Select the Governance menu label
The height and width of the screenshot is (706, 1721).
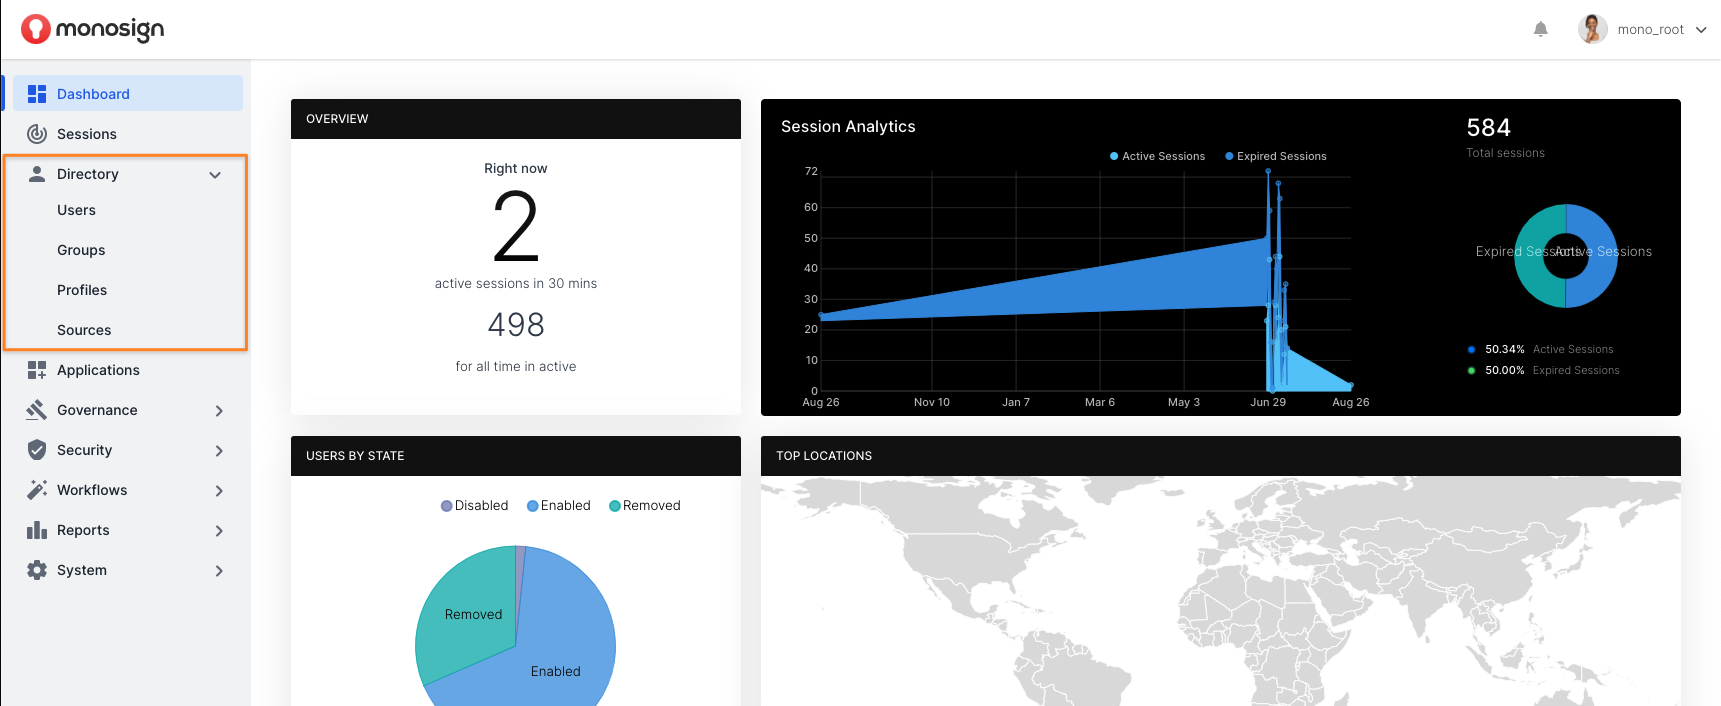click(97, 410)
